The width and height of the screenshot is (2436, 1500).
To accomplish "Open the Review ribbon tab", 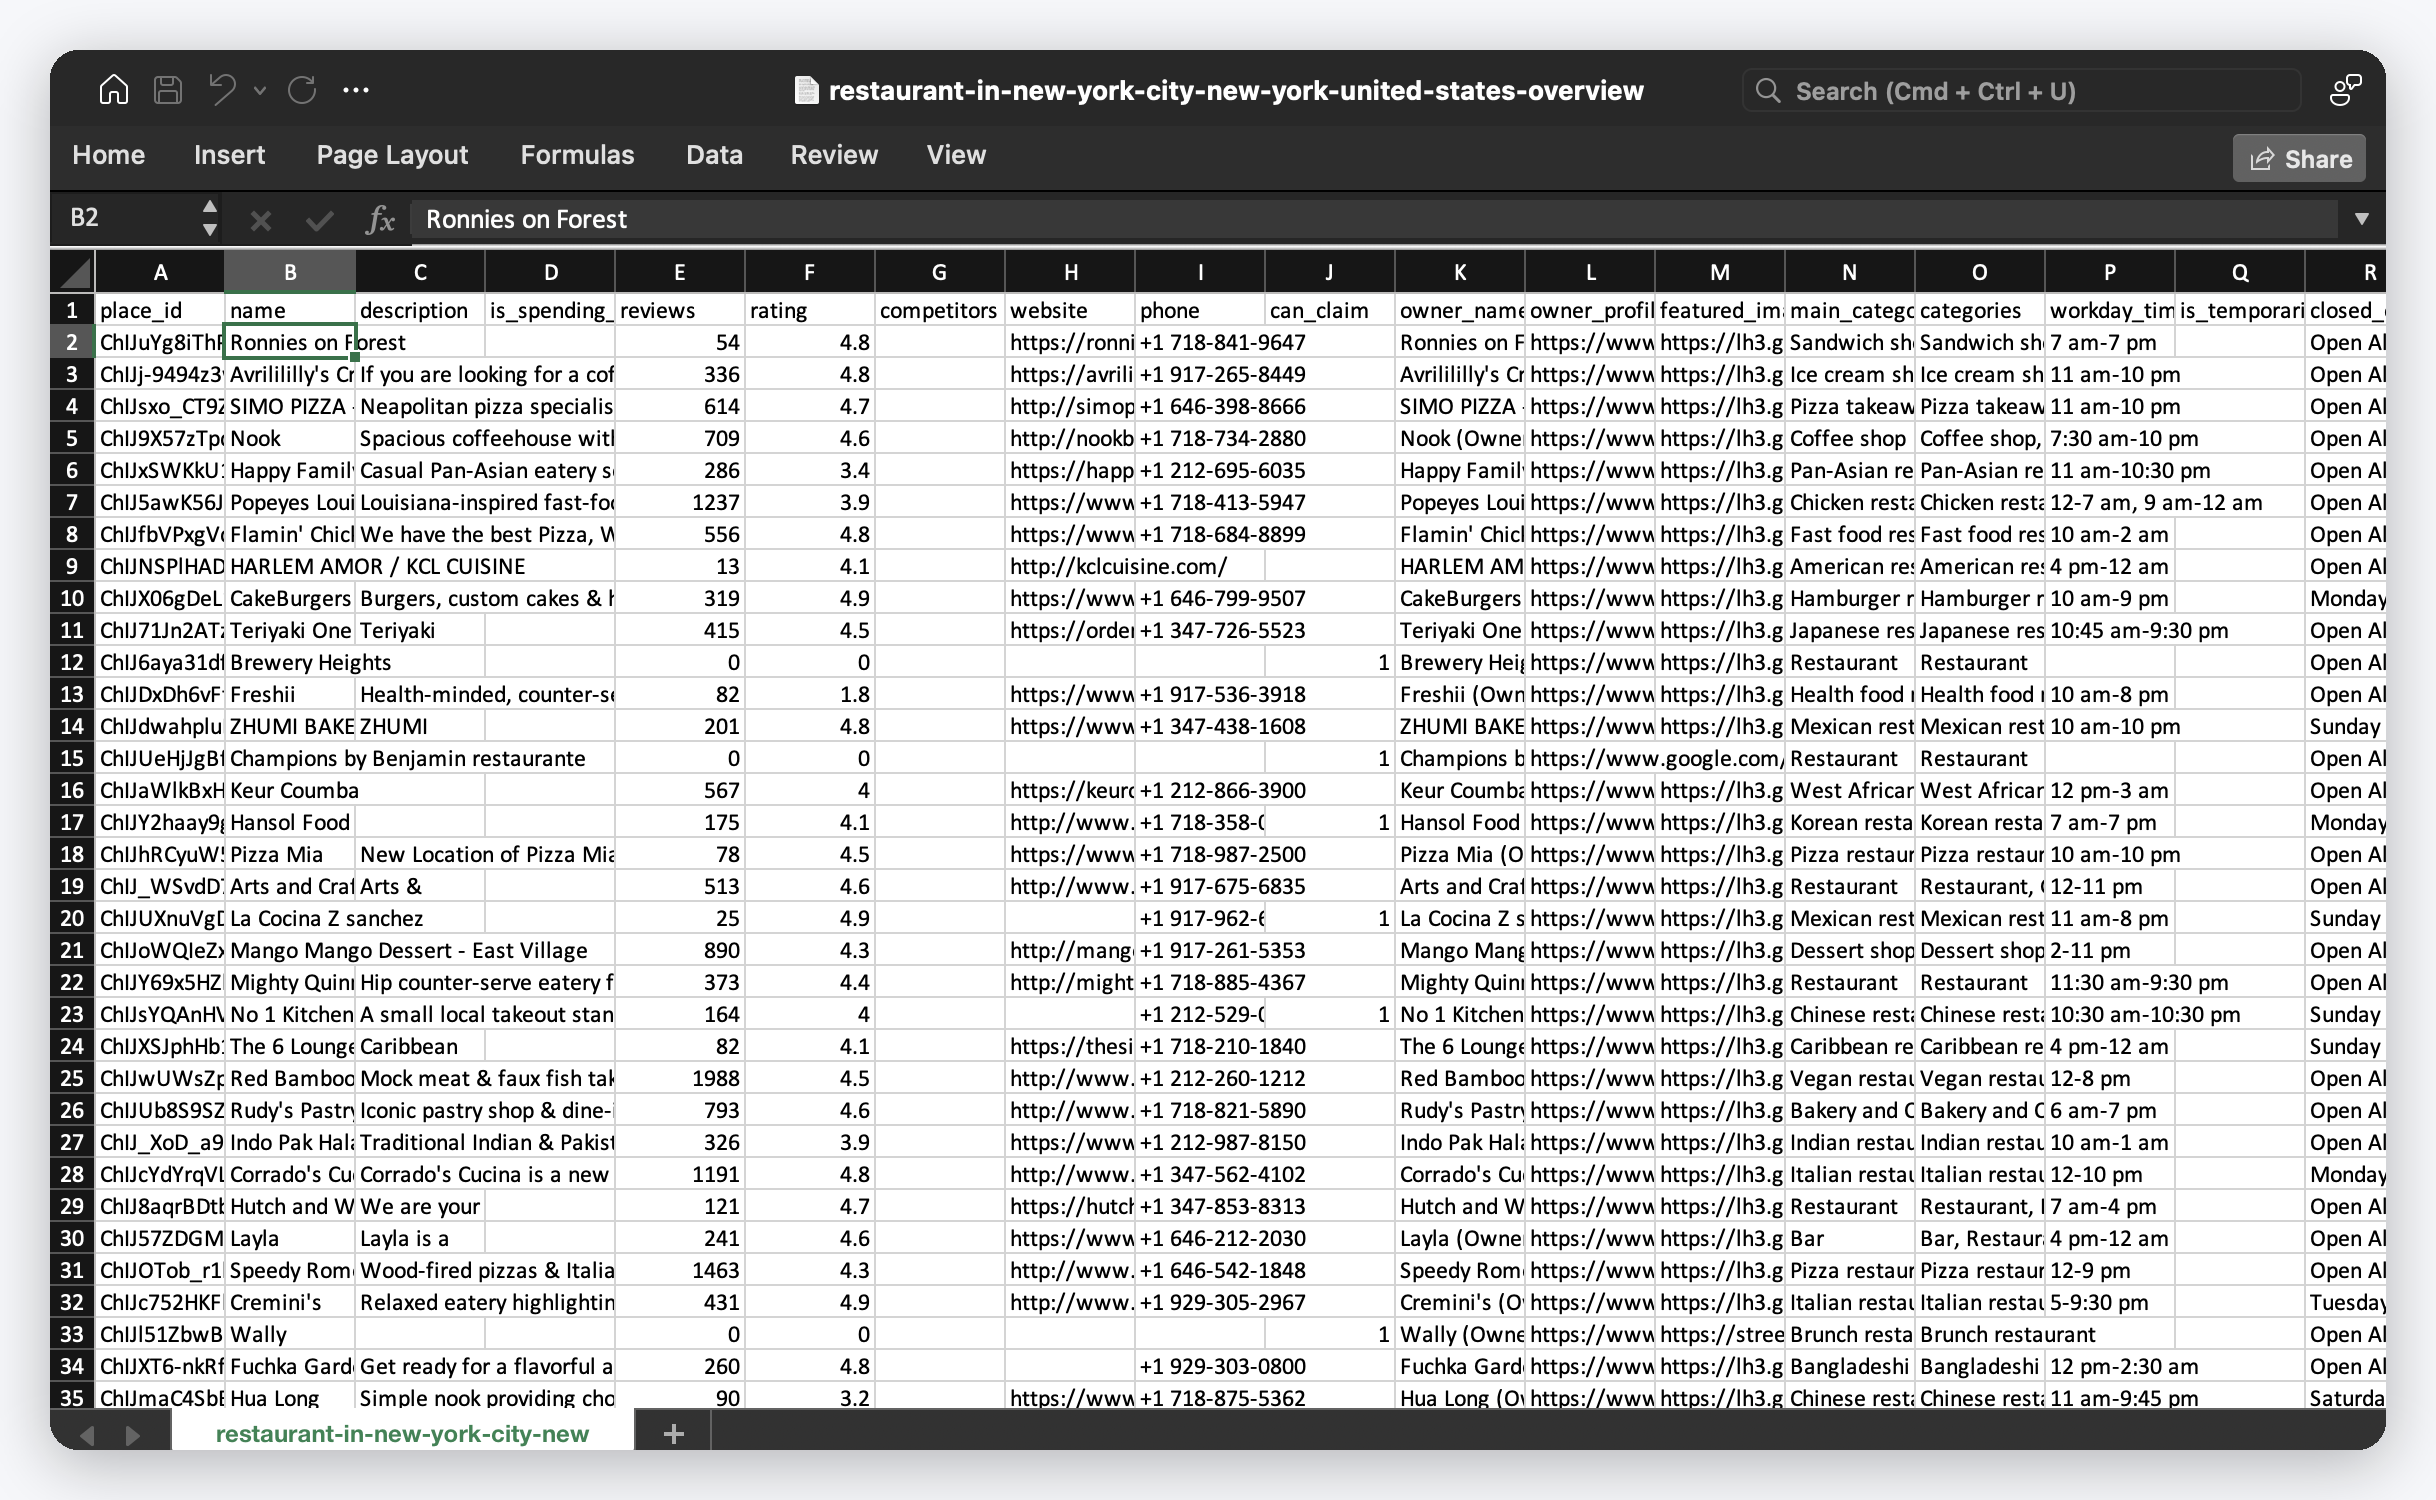I will (834, 155).
